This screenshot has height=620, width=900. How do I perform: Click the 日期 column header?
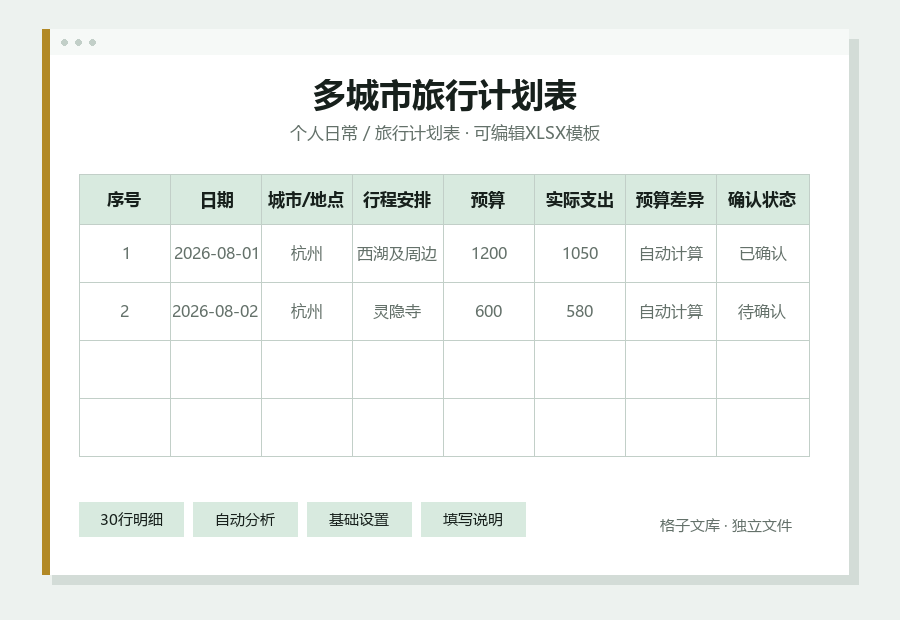216,200
